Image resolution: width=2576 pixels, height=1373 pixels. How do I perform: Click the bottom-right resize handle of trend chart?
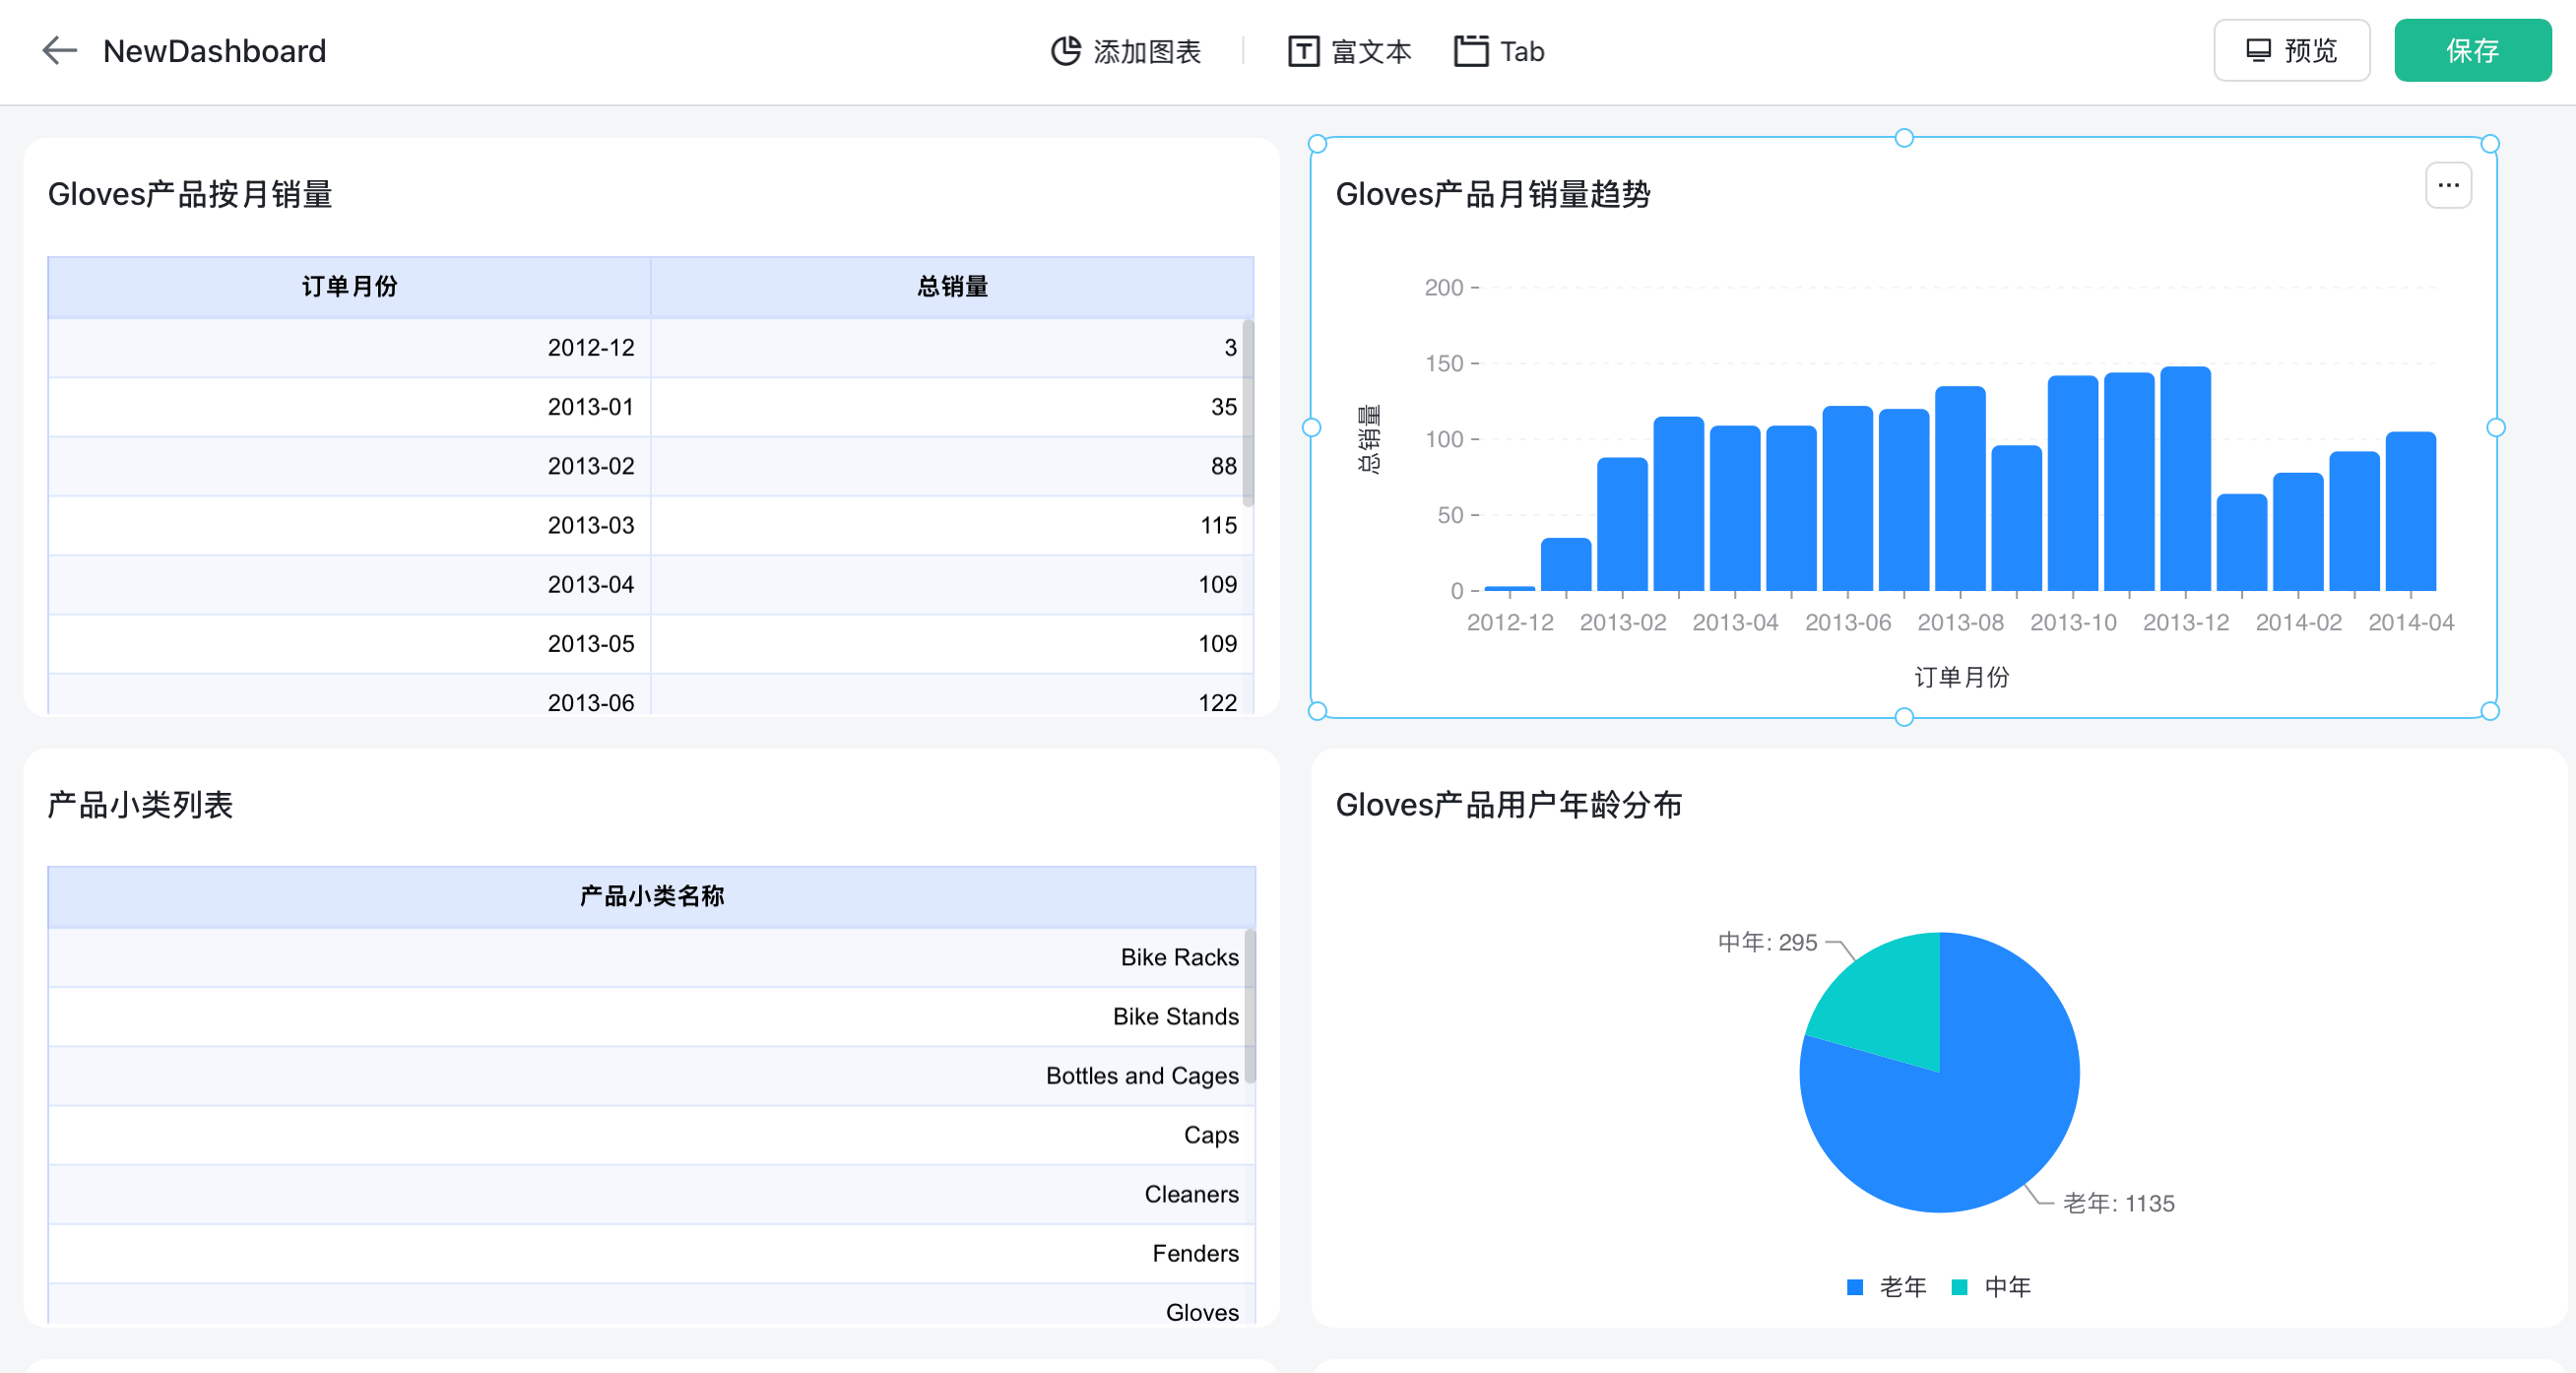pos(2490,711)
